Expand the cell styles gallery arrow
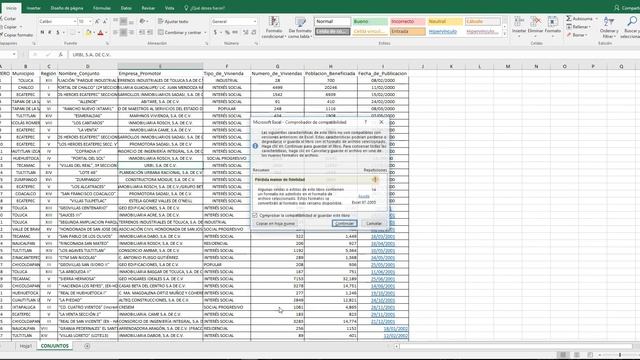640x360 pixels. (505, 34)
